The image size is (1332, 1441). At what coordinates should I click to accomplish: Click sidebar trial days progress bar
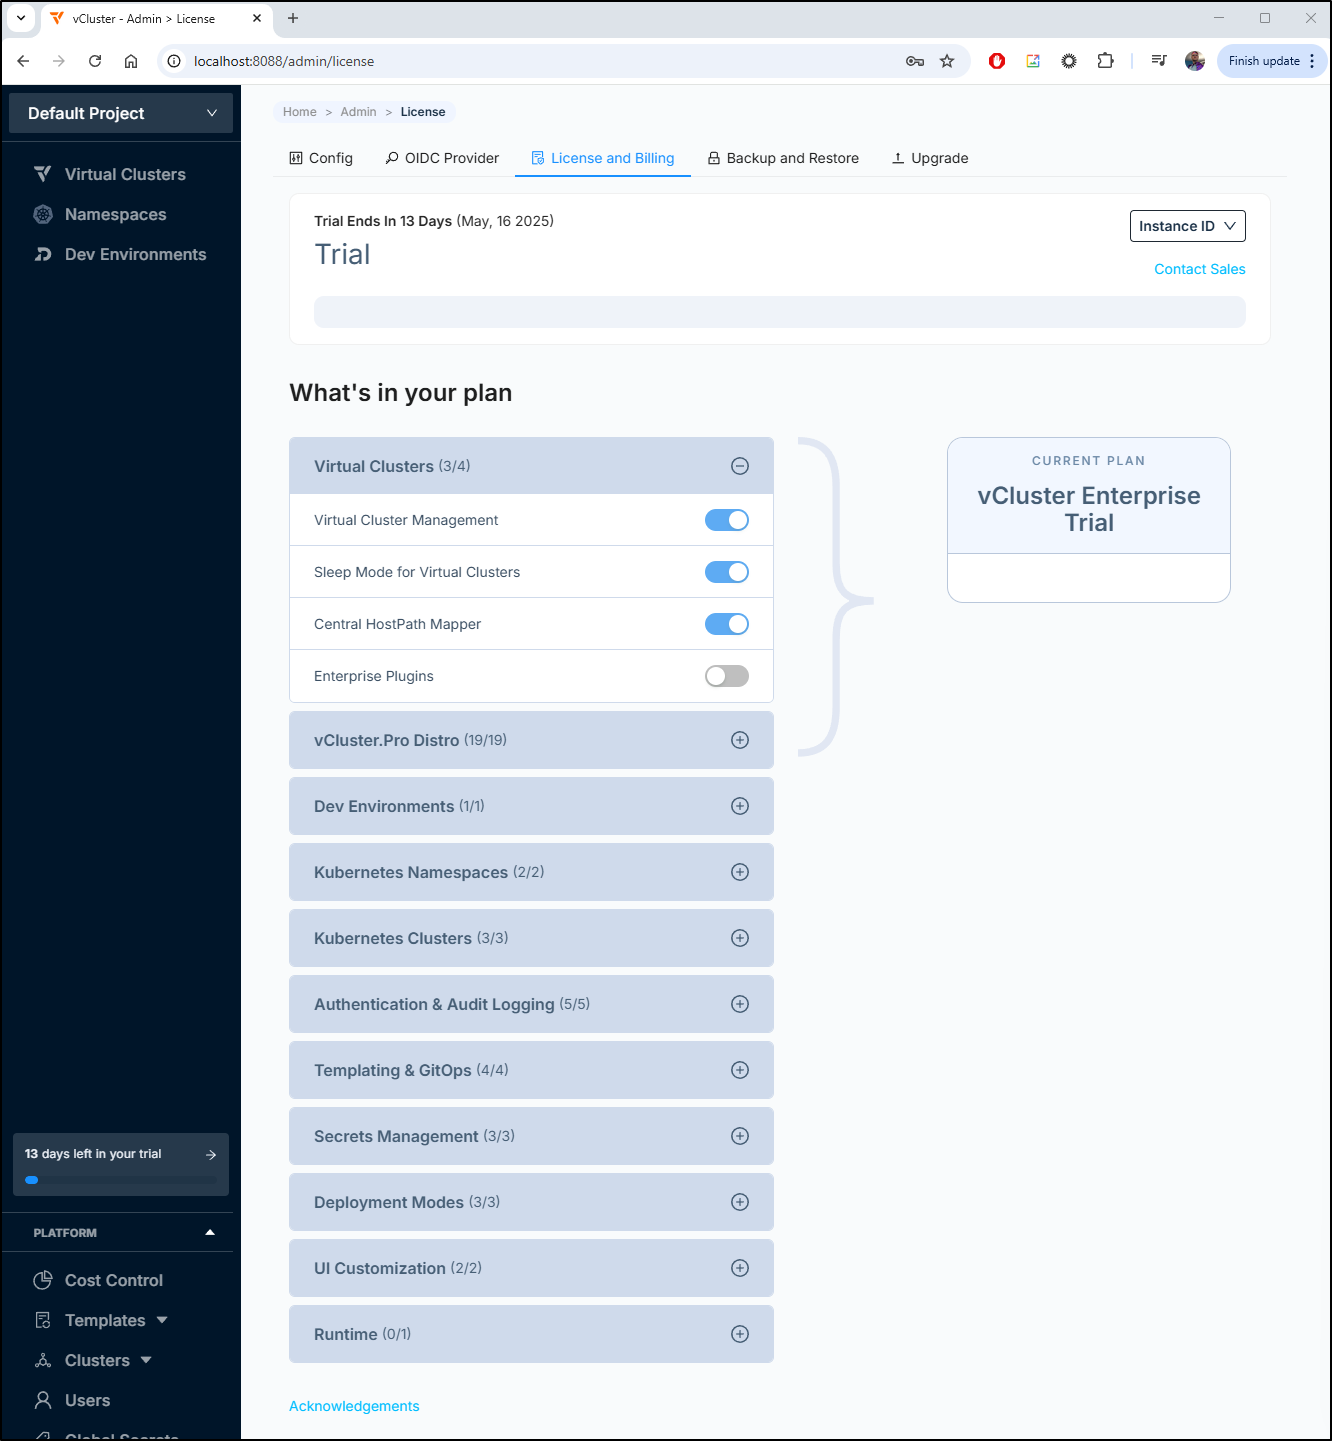coord(121,1180)
